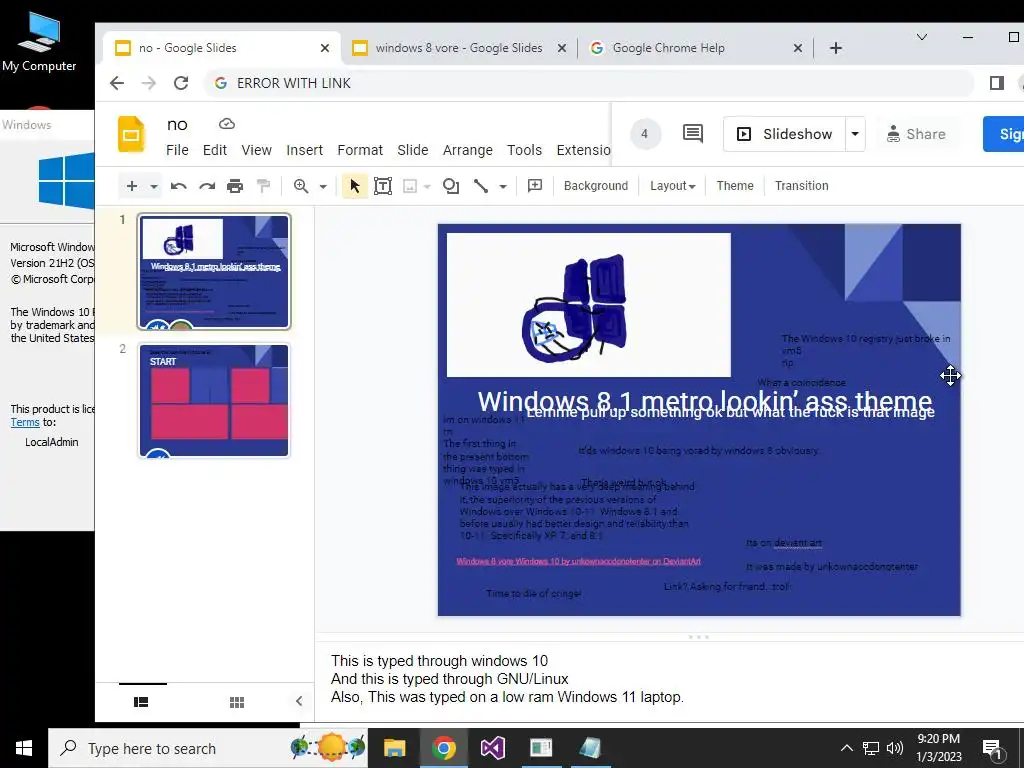Open the Arrange menu
Image resolution: width=1024 pixels, height=768 pixels.
tap(468, 150)
